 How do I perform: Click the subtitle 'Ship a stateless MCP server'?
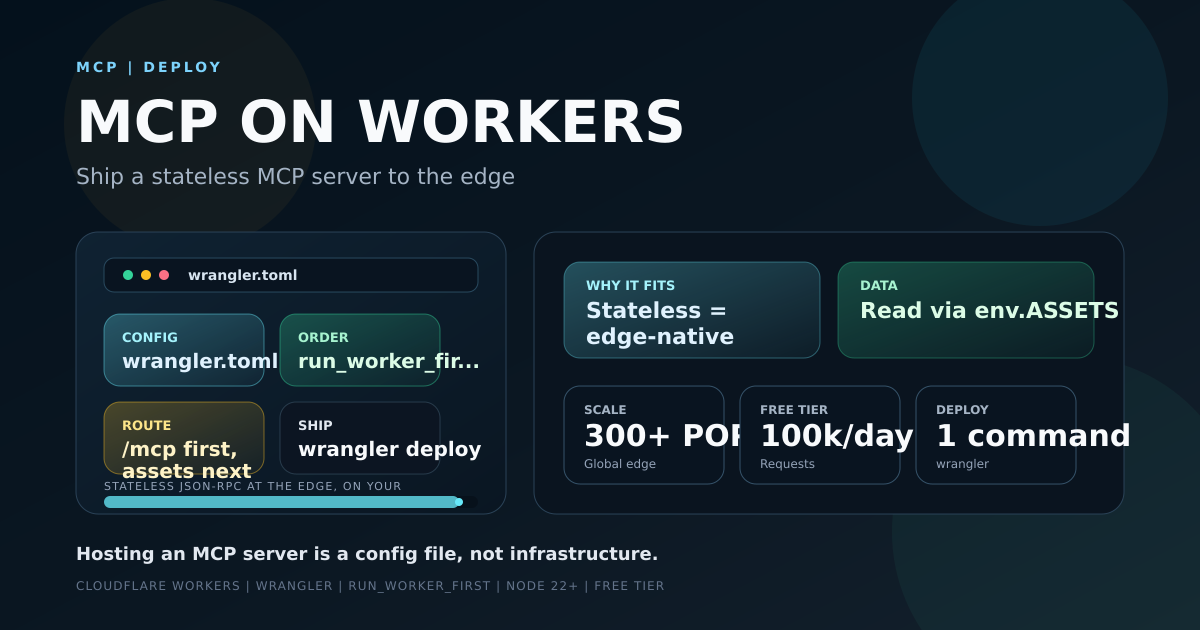(295, 177)
